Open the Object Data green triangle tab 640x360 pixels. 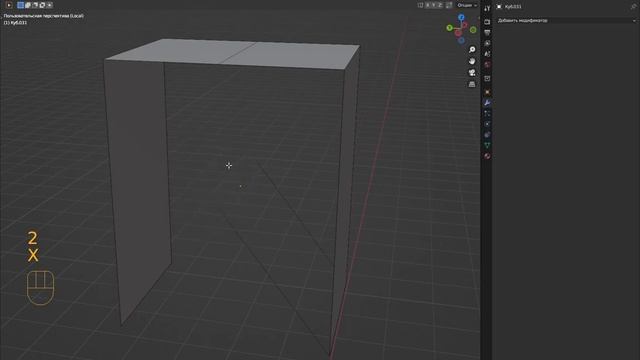tap(487, 145)
